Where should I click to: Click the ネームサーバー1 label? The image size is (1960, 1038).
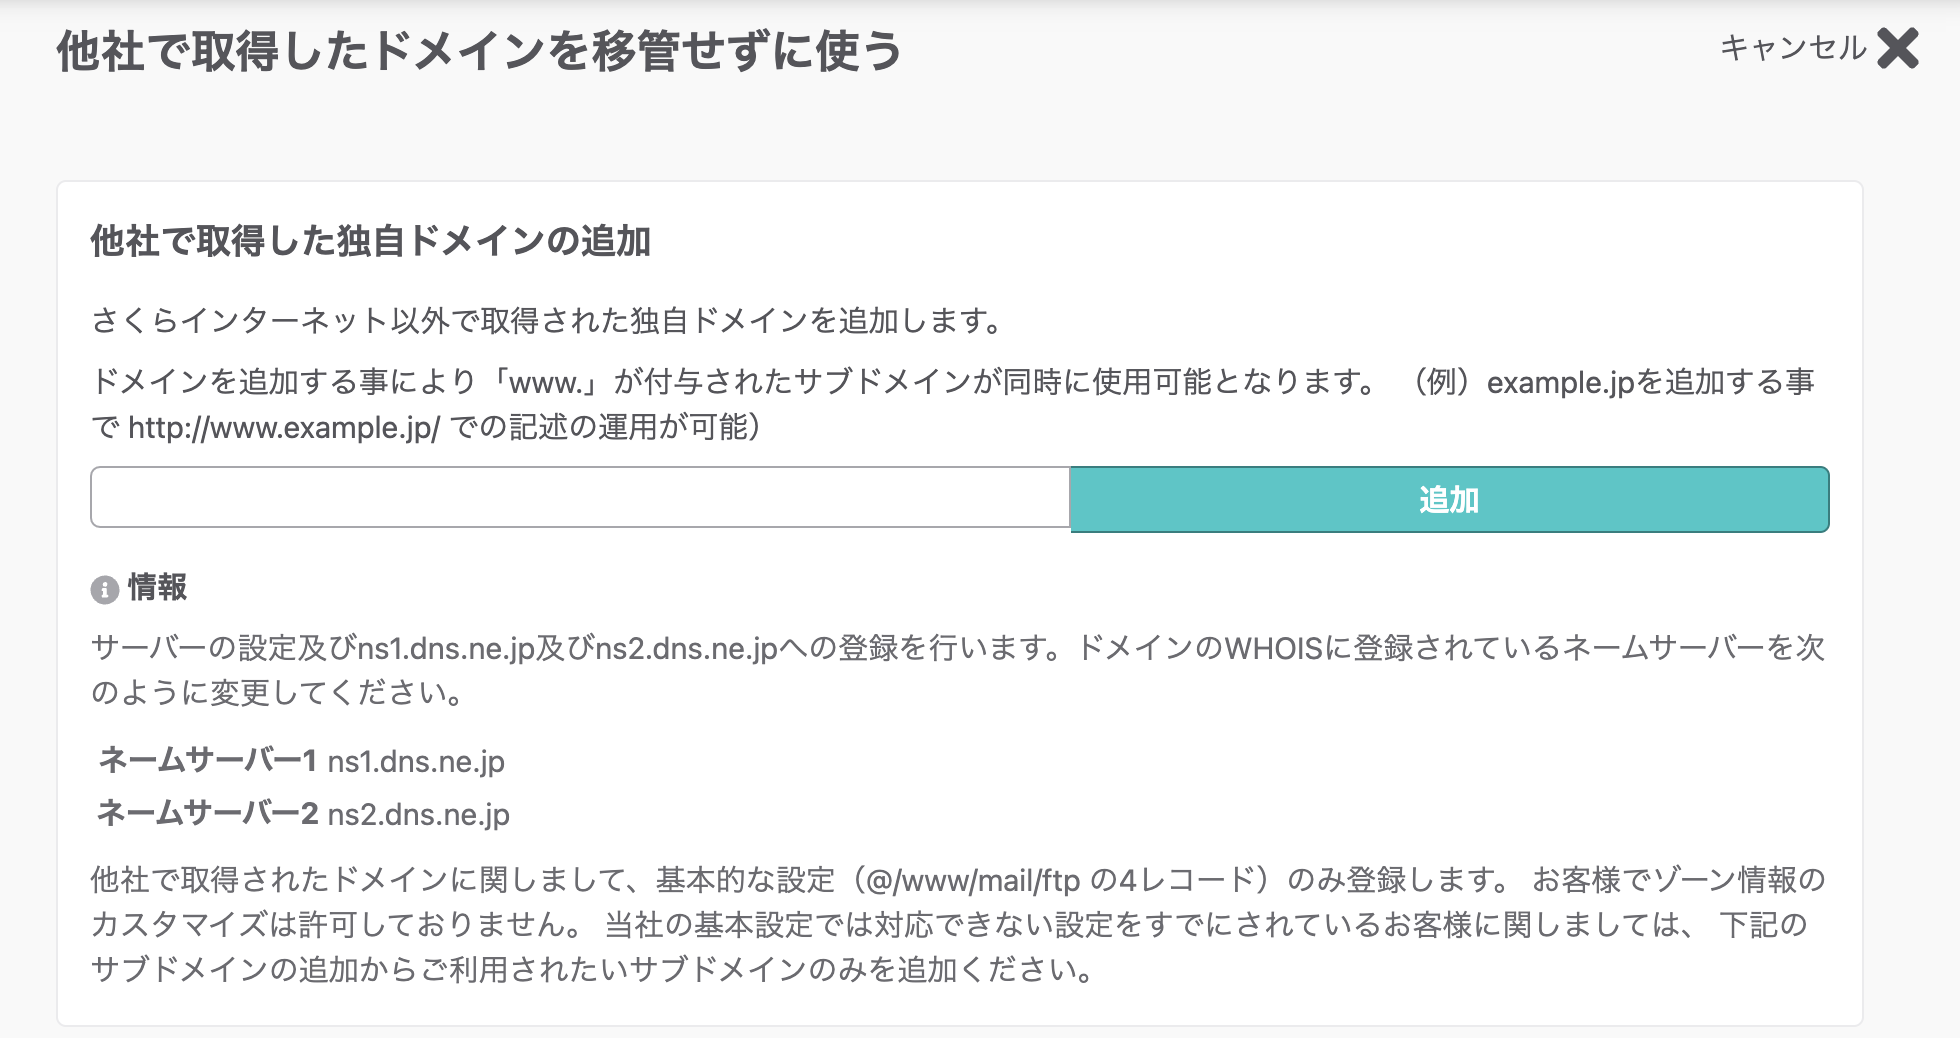click(x=208, y=760)
